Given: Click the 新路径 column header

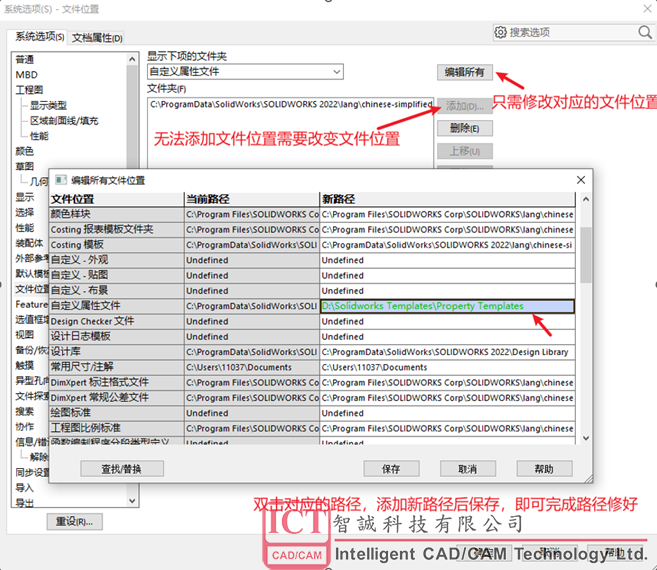Looking at the screenshot, I should [x=447, y=199].
